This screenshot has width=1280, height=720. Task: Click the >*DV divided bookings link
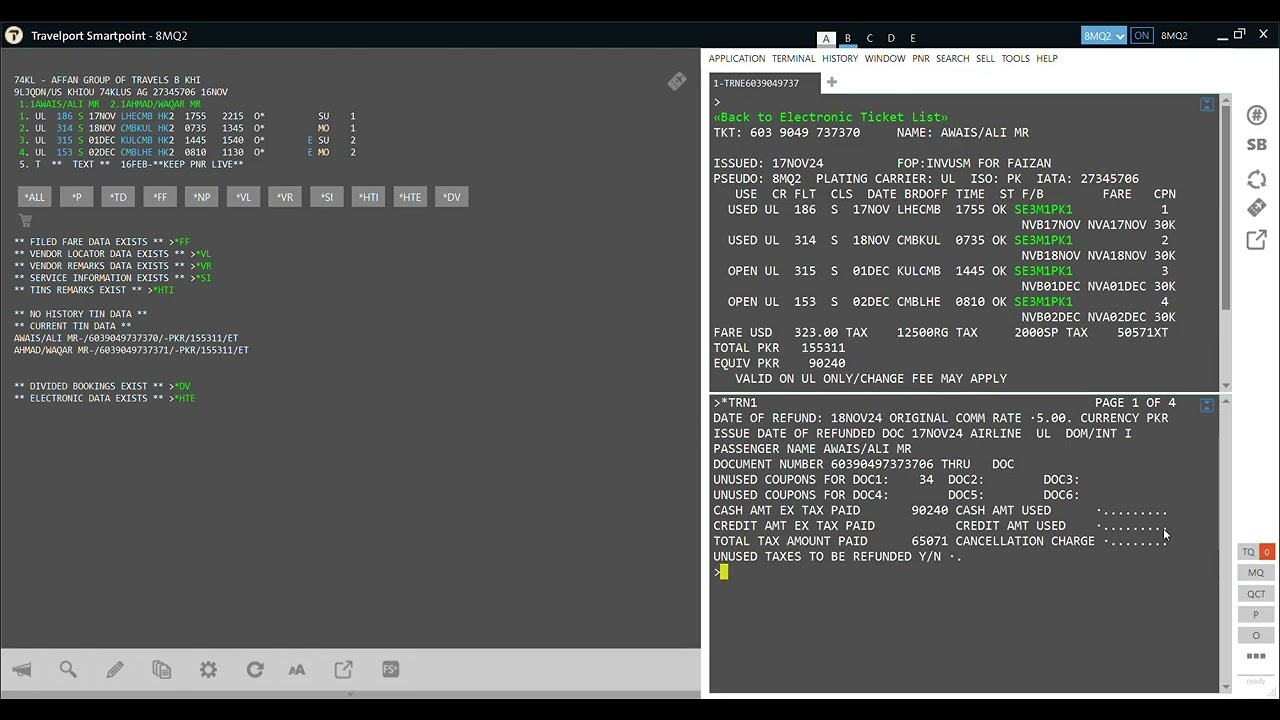coord(180,386)
